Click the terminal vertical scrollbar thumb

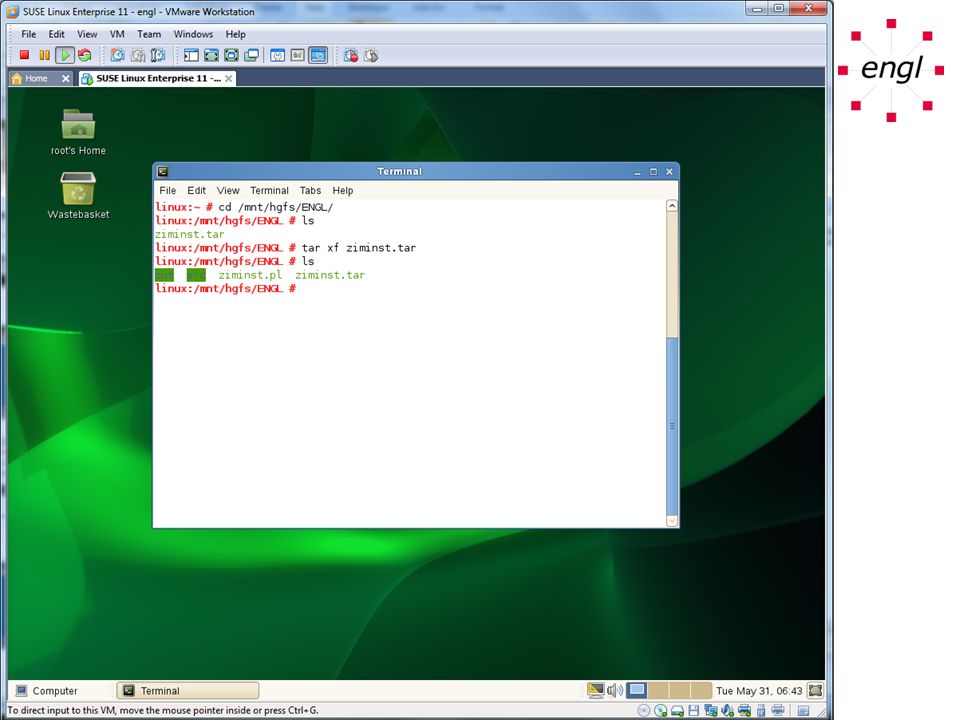click(x=672, y=426)
